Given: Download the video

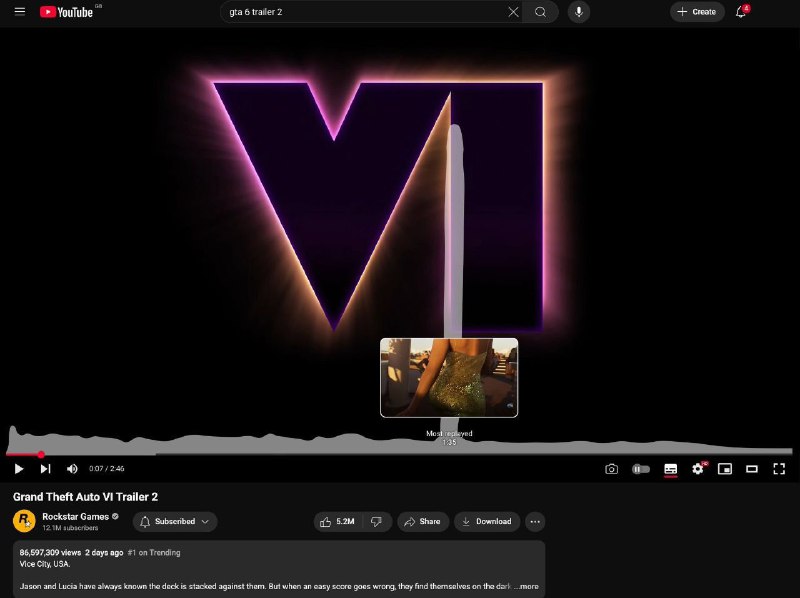Looking at the screenshot, I should 487,521.
